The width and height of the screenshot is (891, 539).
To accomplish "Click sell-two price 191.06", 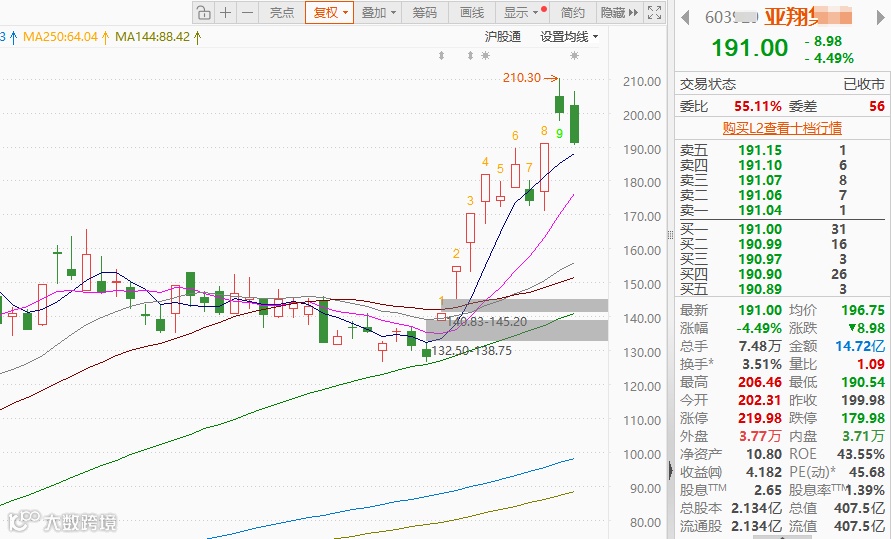I will coord(760,195).
